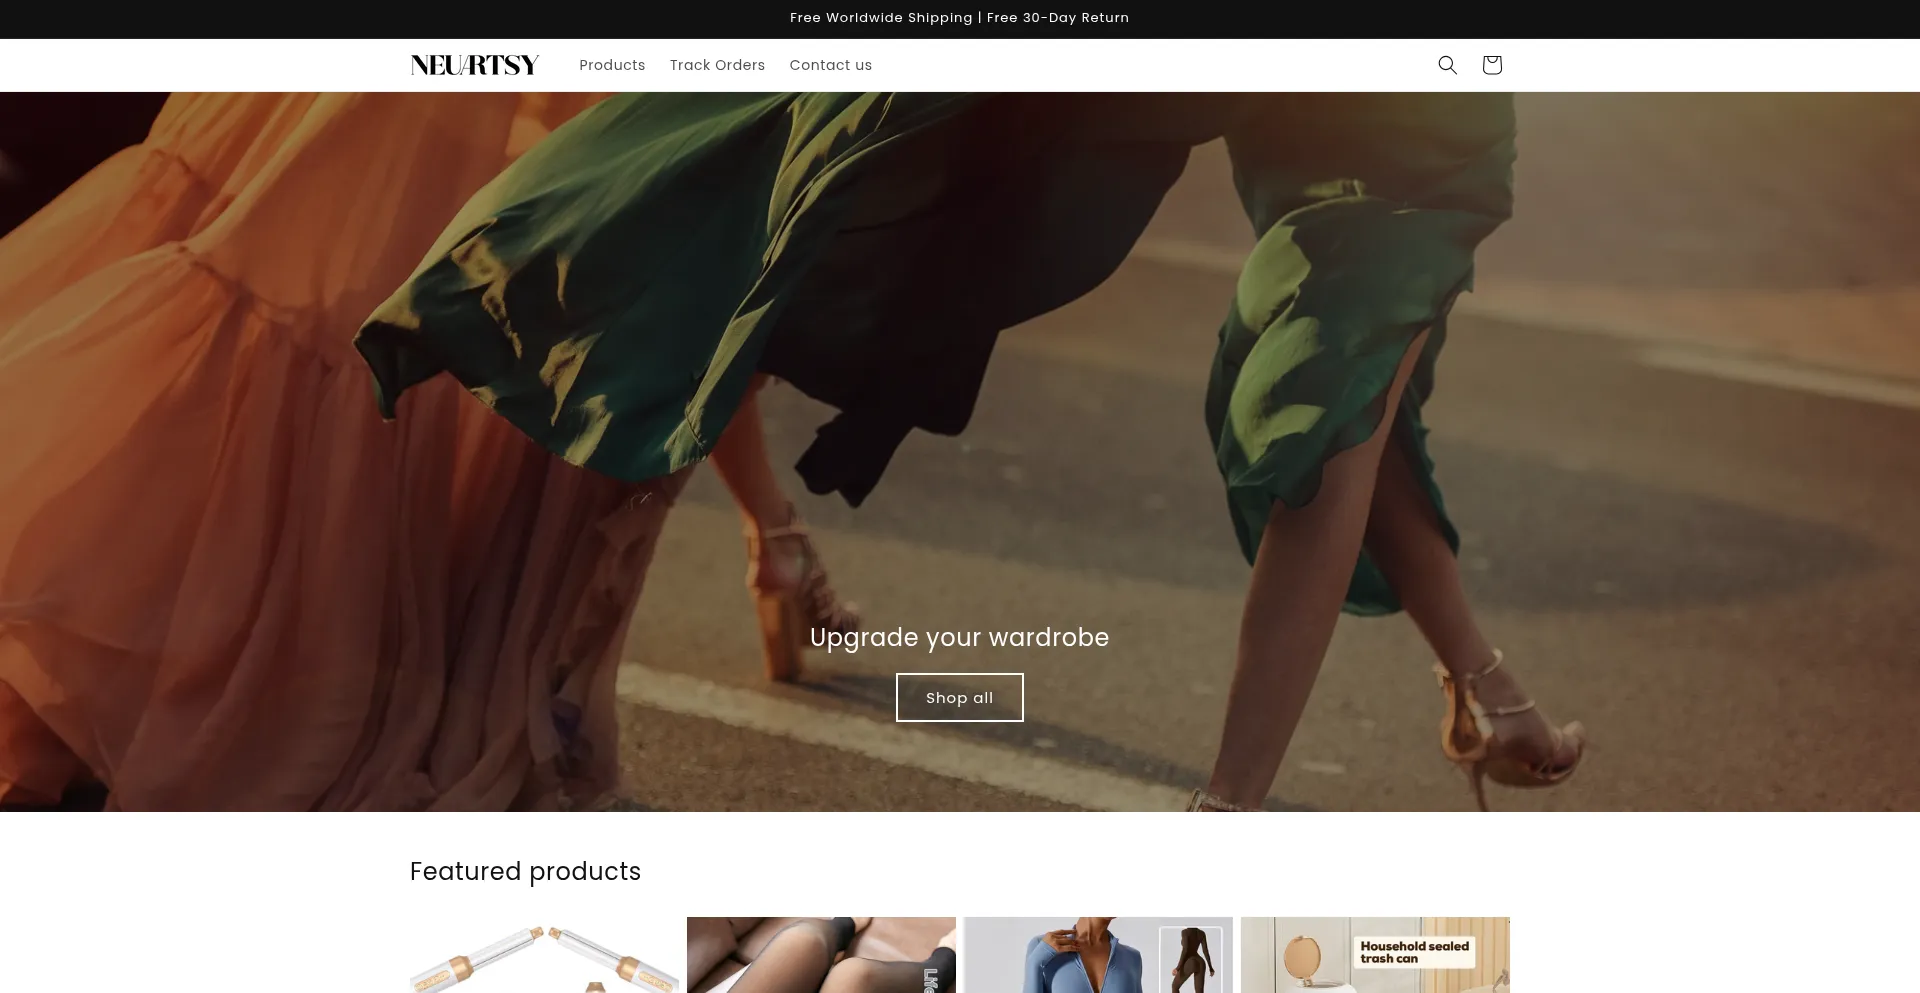Open the search icon in header
Viewport: 1920px width, 993px height.
coord(1447,65)
